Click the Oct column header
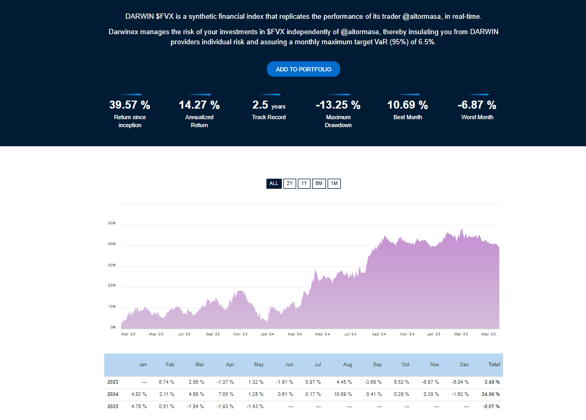 point(405,364)
